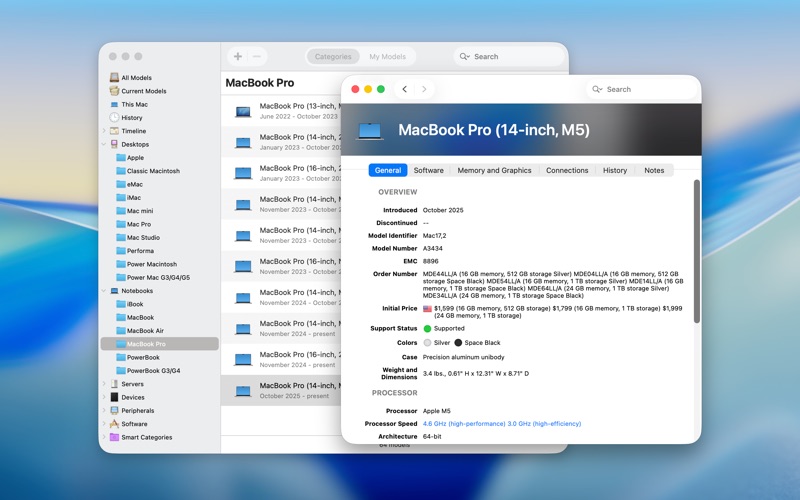Select the General tab
Screen dimensions: 800x500
click(388, 170)
